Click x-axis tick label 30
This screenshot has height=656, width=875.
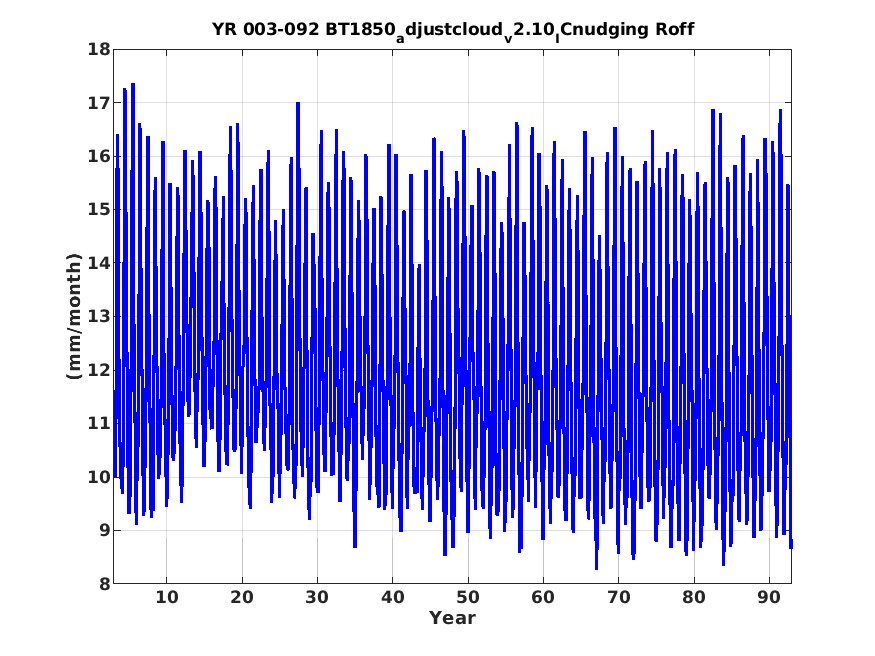point(317,597)
